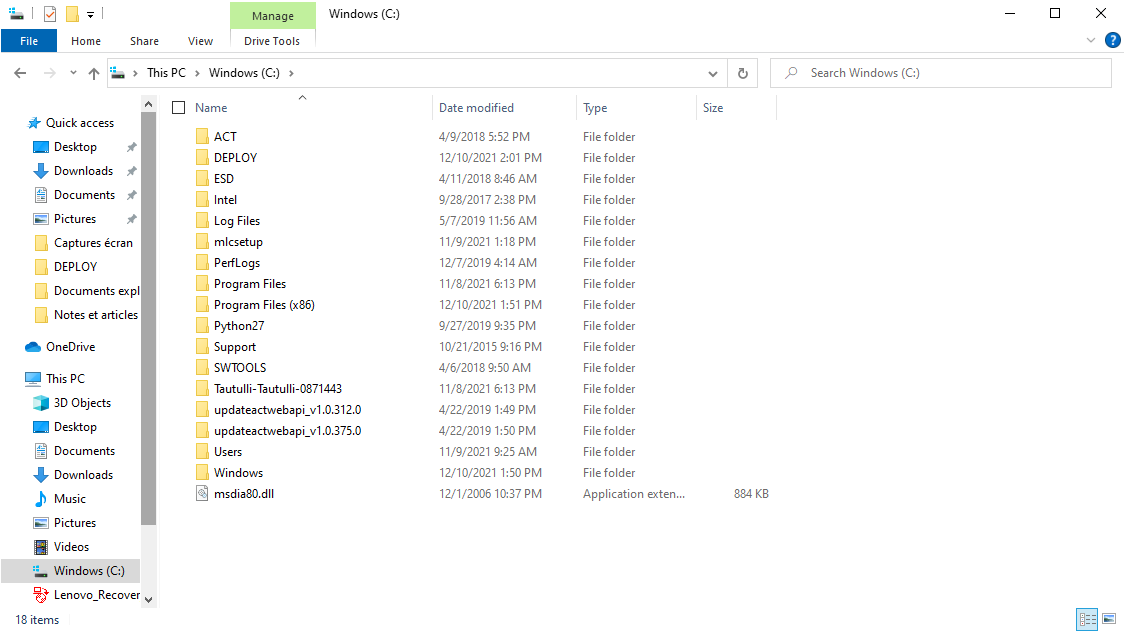This screenshot has width=1125, height=631.
Task: Open the Help question mark icon
Action: 1112,41
